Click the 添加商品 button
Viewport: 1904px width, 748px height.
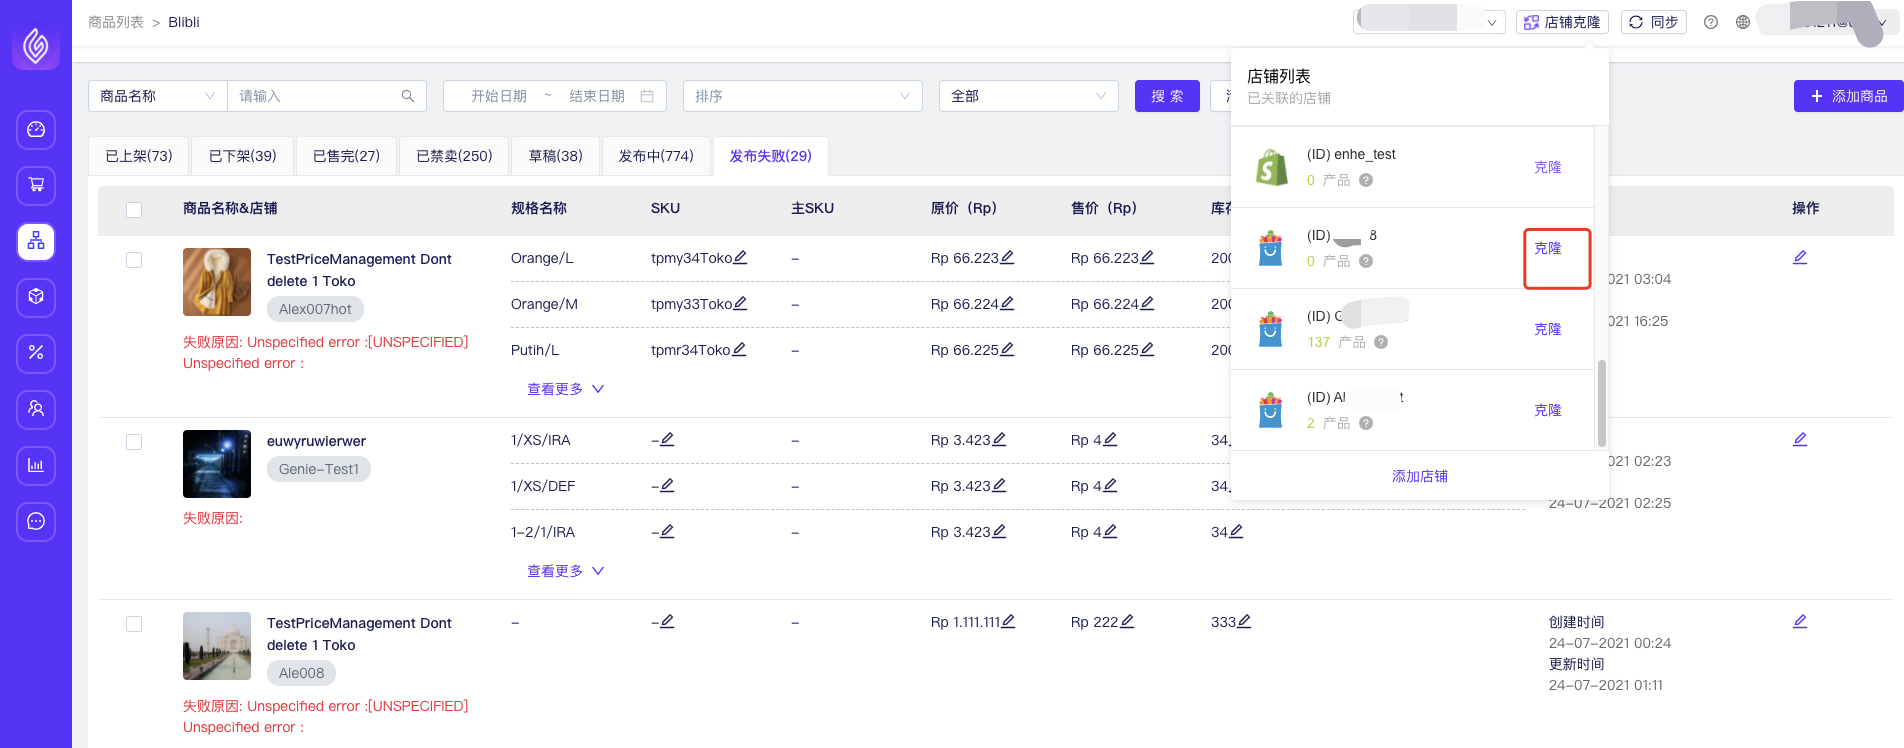coord(1848,96)
